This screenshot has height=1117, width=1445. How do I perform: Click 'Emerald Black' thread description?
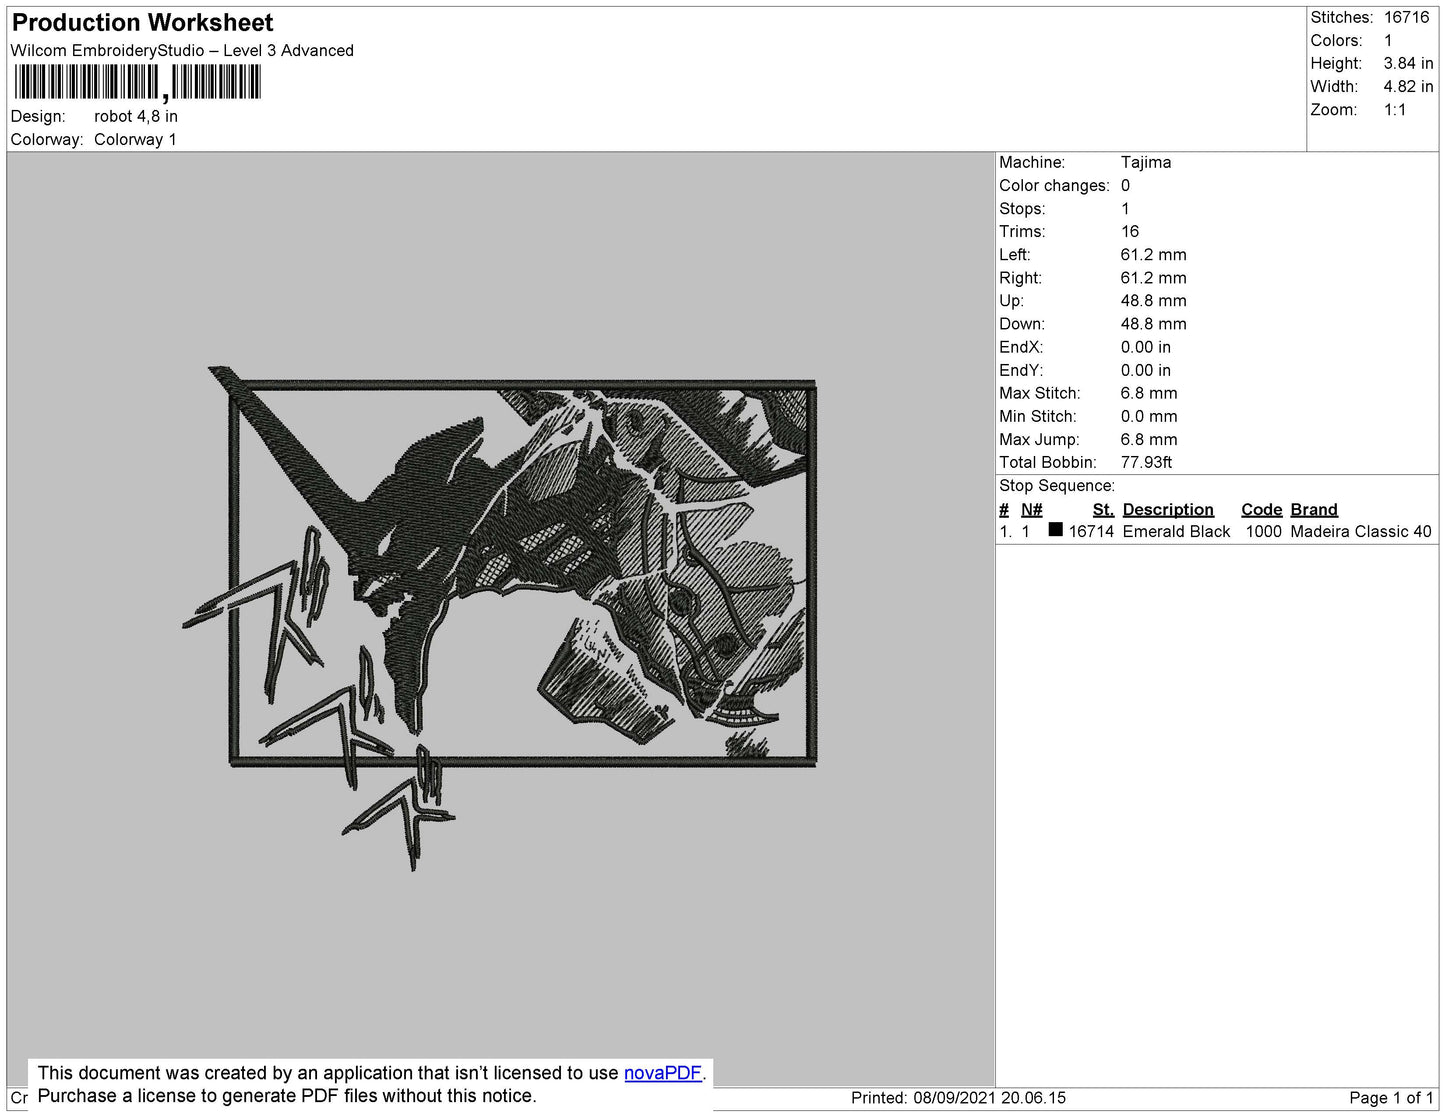(1176, 532)
